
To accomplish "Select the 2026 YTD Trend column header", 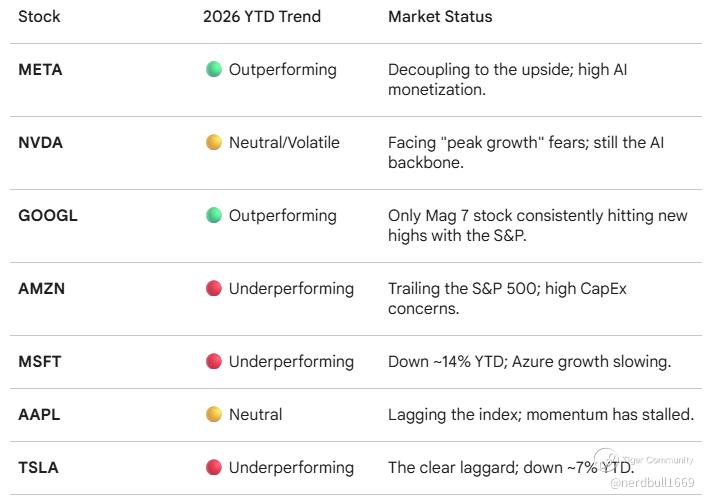I will point(264,17).
